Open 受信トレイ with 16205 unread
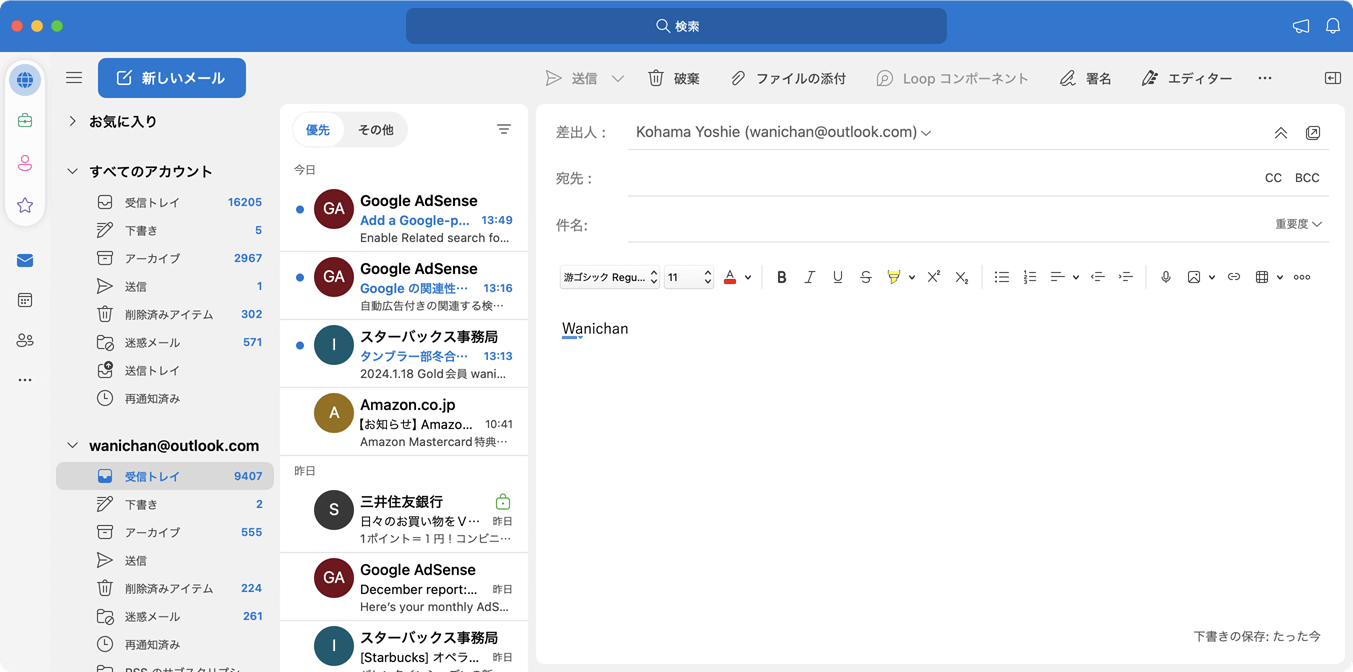Viewport: 1353px width, 672px height. click(165, 202)
